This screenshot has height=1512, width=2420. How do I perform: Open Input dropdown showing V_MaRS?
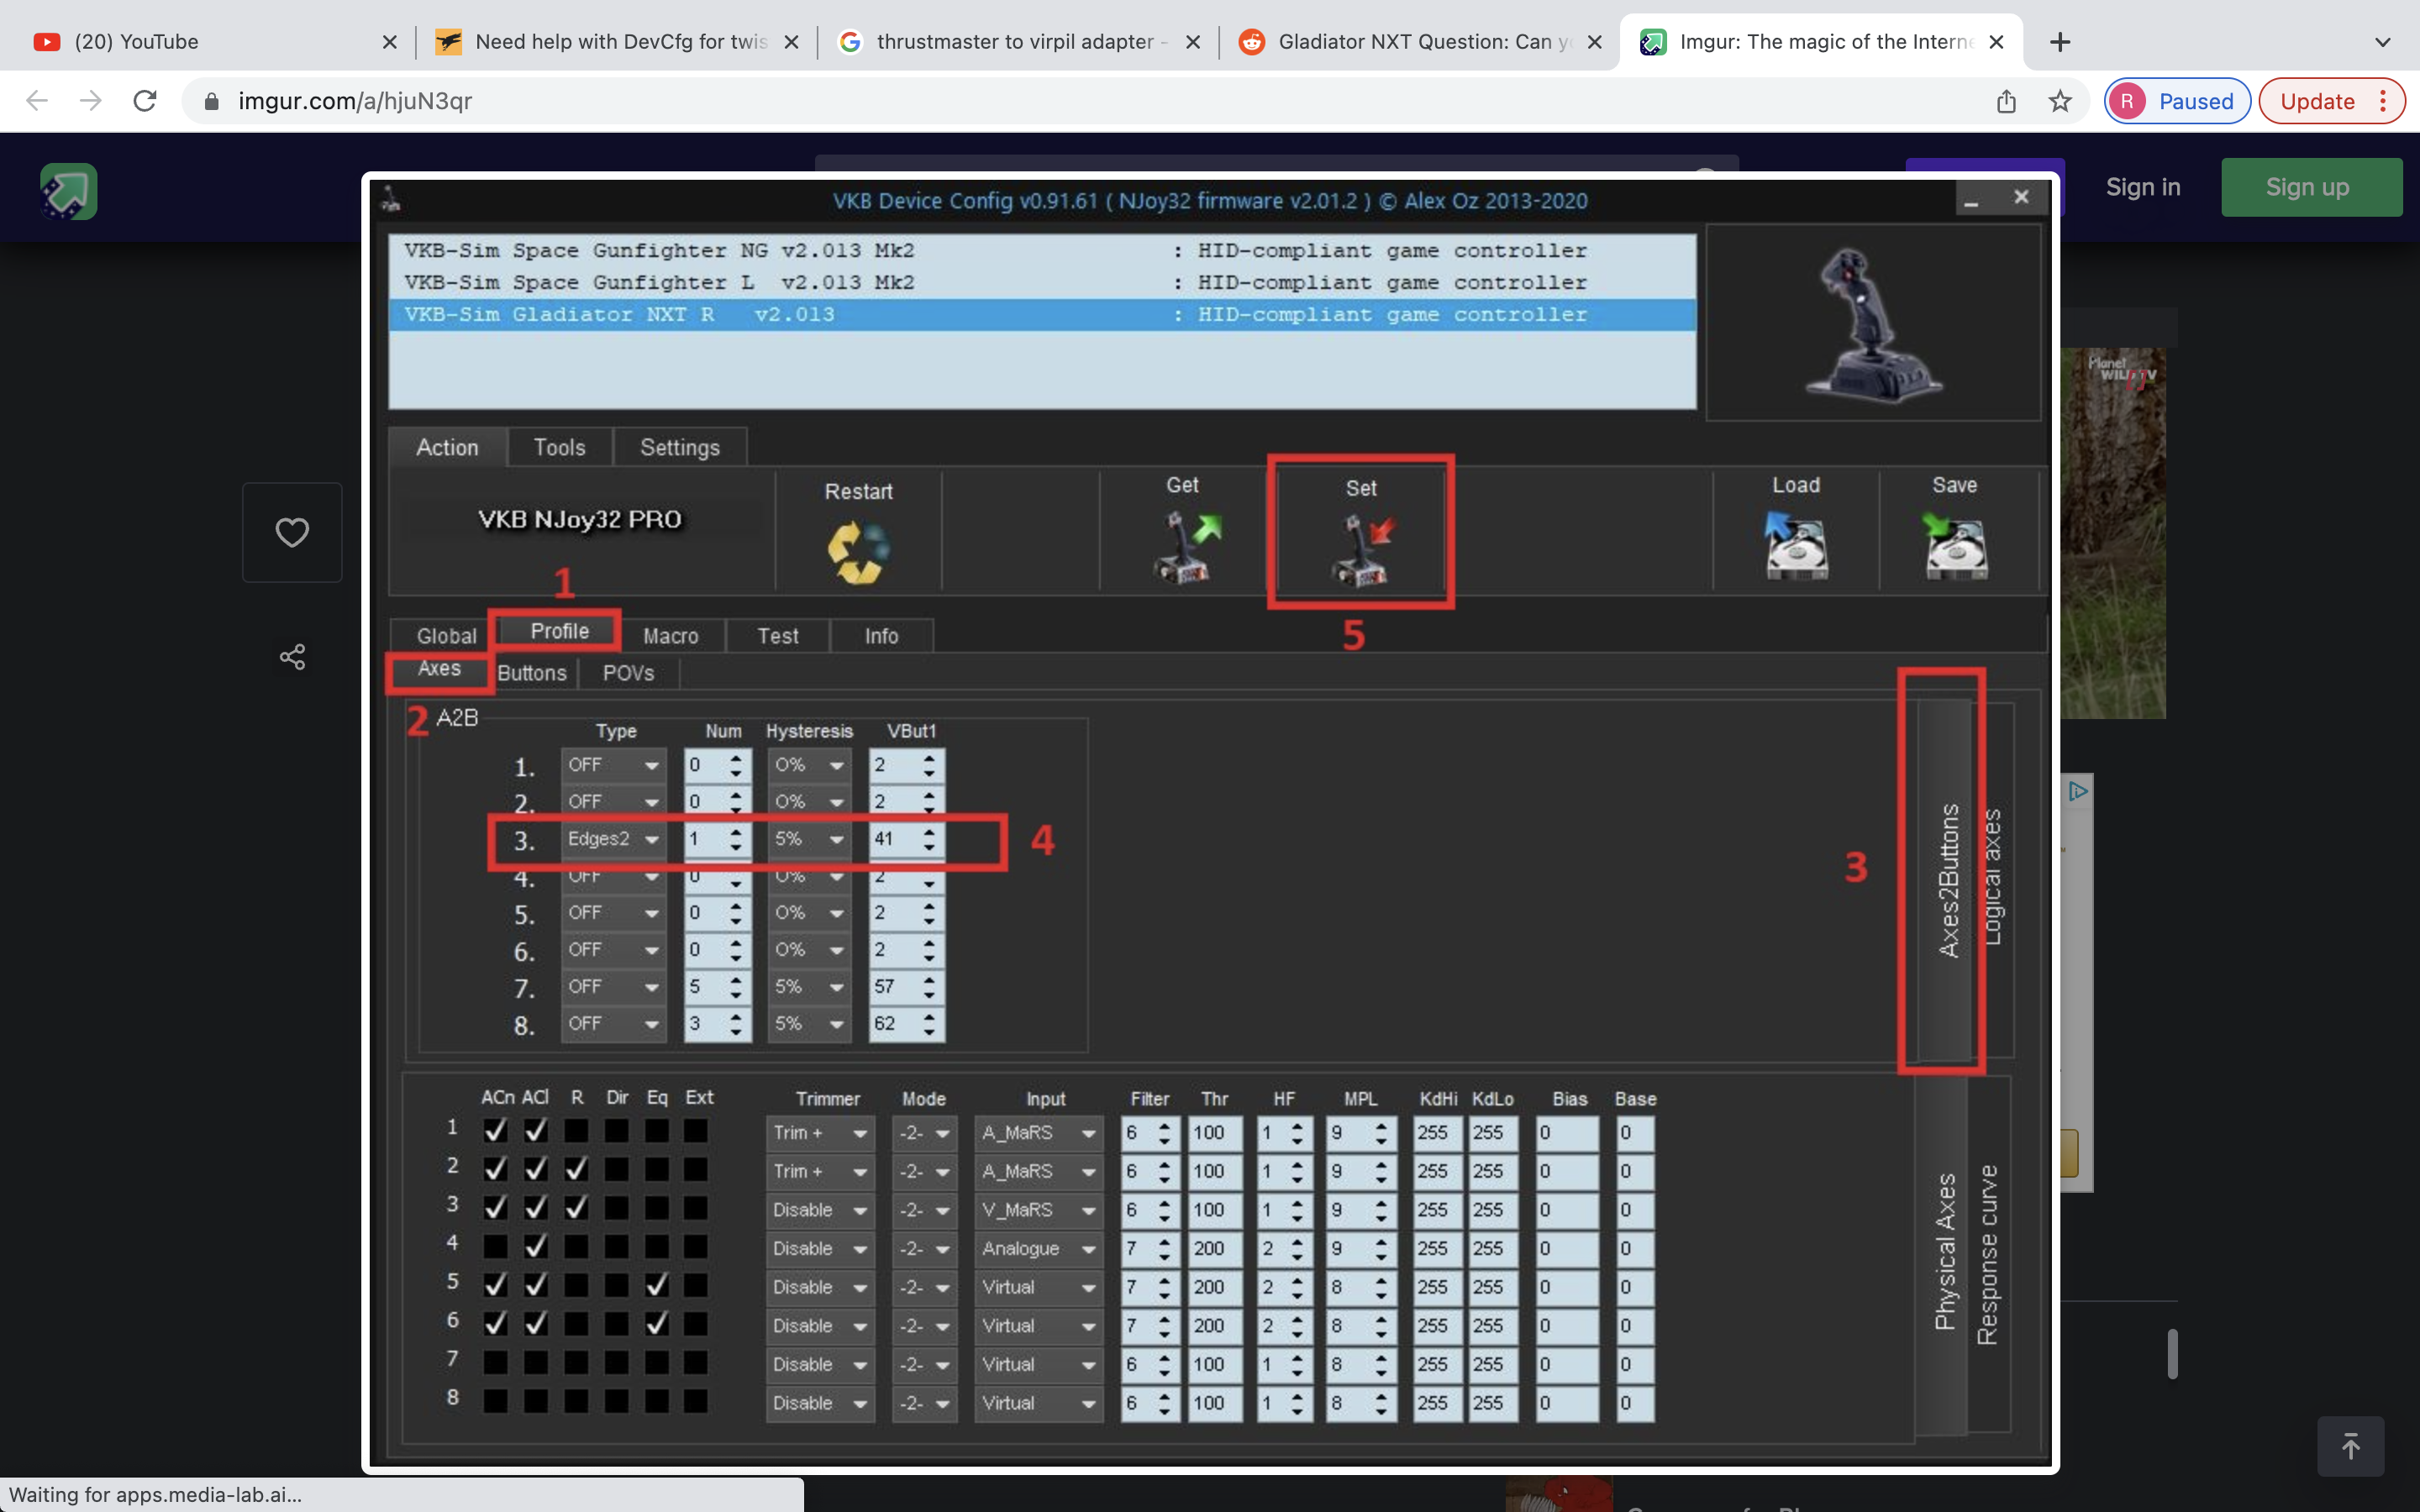pos(1038,1210)
